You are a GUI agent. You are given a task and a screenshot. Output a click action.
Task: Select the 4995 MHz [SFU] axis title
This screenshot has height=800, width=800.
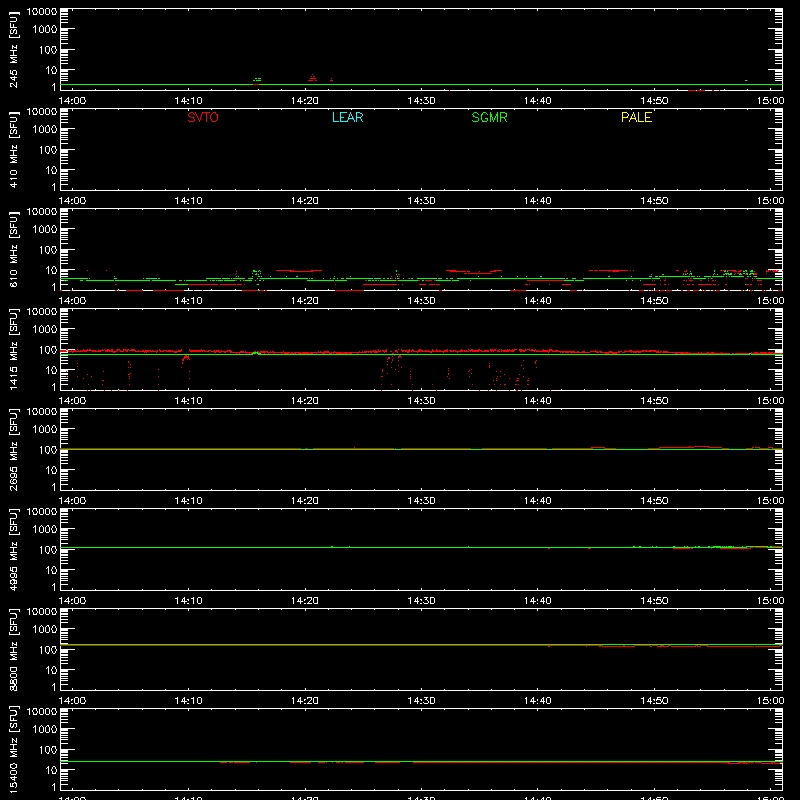coord(13,549)
